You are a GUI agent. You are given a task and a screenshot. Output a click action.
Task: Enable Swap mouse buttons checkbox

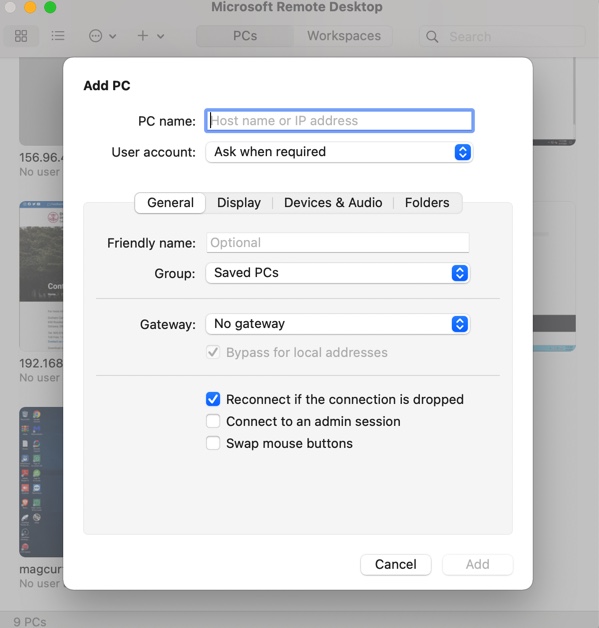click(213, 443)
